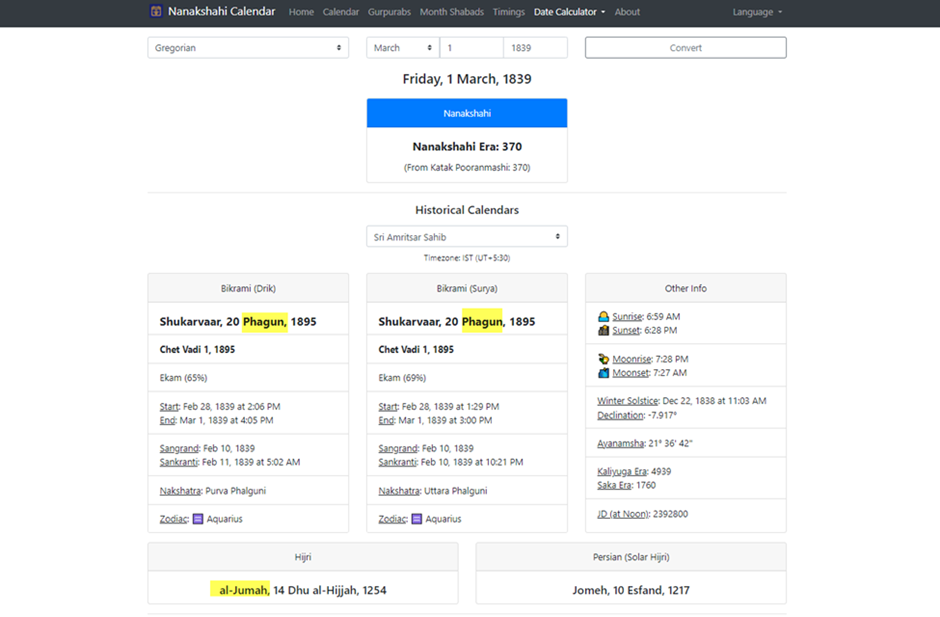Click End link in Bikrami (Surya) card
Image resolution: width=940 pixels, height=617 pixels.
pyautogui.click(x=386, y=420)
